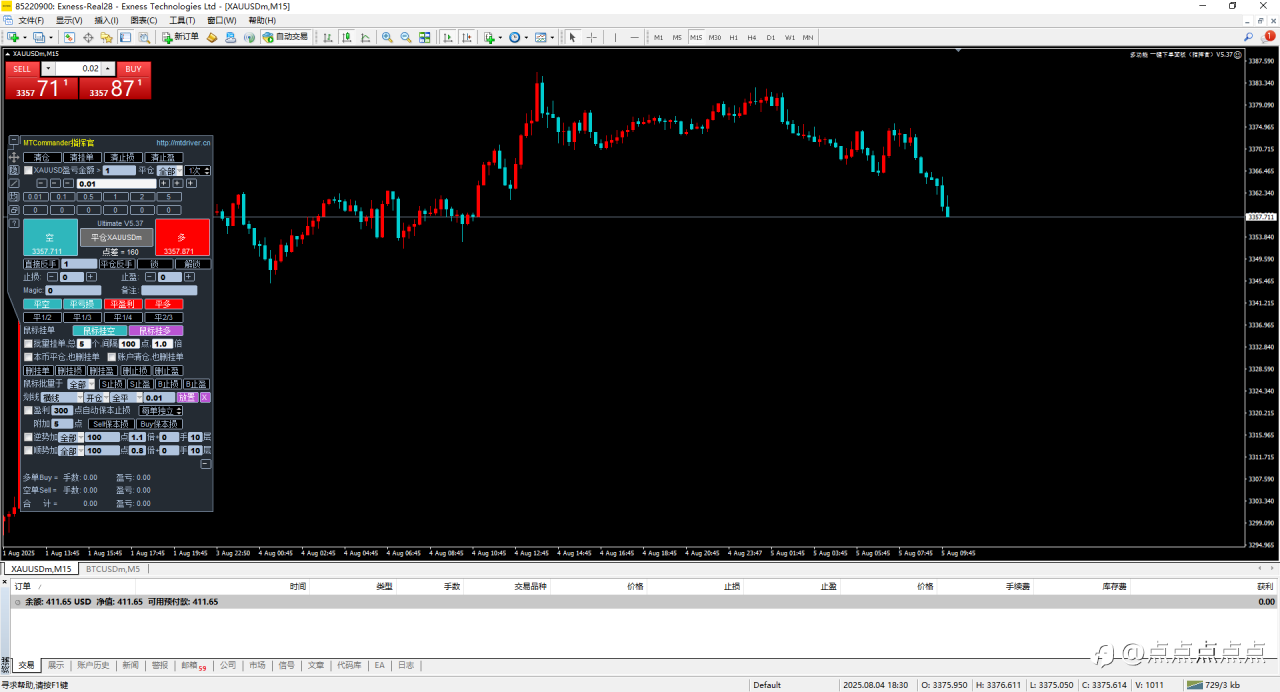This screenshot has width=1280, height=692.
Task: Open 图表(C) menu
Action: click(x=144, y=20)
